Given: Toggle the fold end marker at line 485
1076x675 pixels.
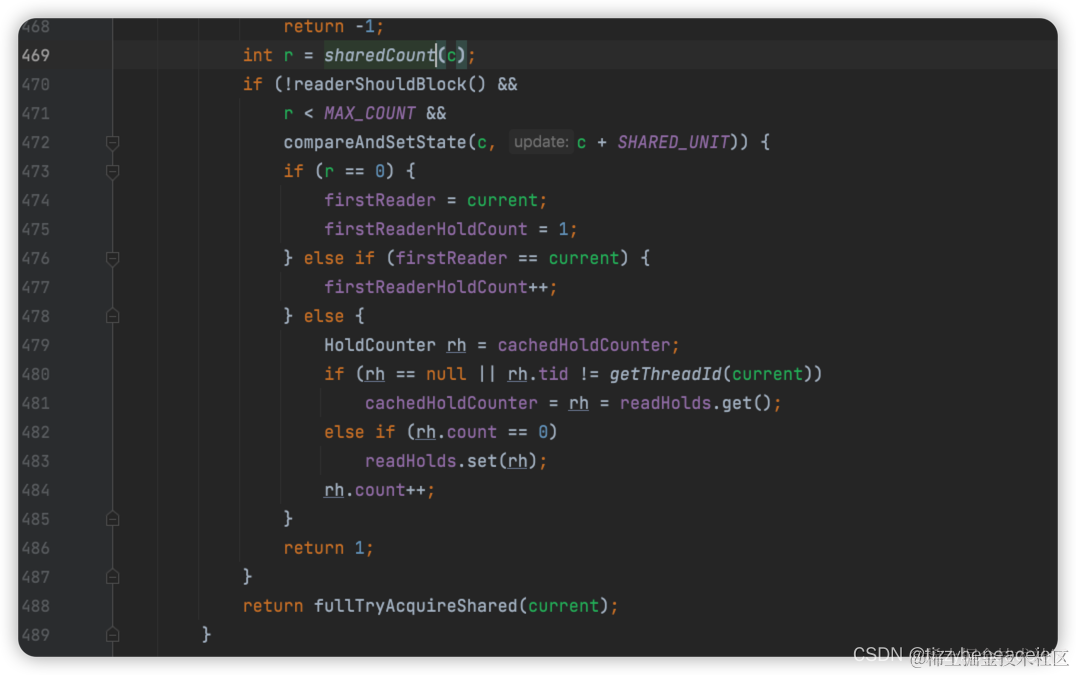Looking at the screenshot, I should (113, 519).
